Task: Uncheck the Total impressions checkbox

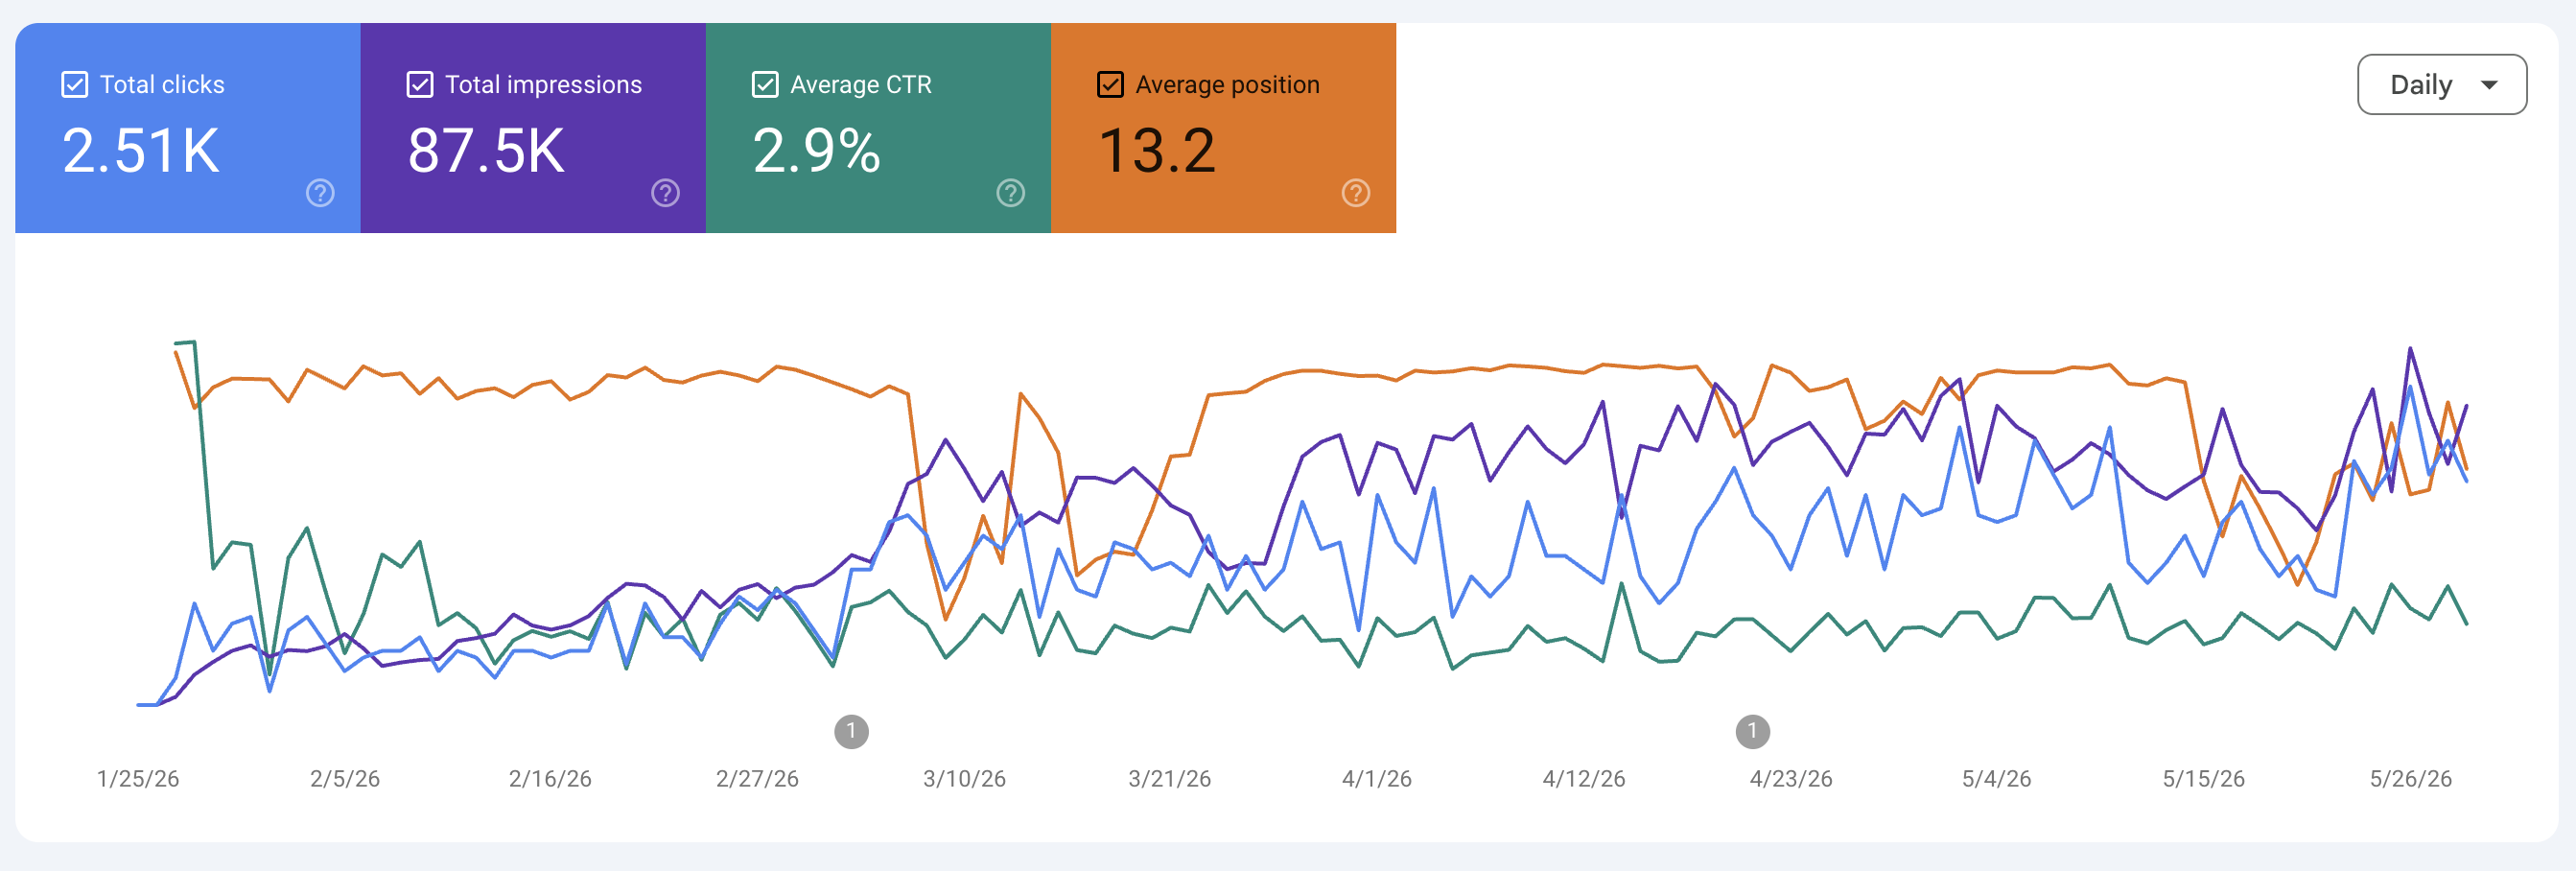Action: pyautogui.click(x=420, y=85)
